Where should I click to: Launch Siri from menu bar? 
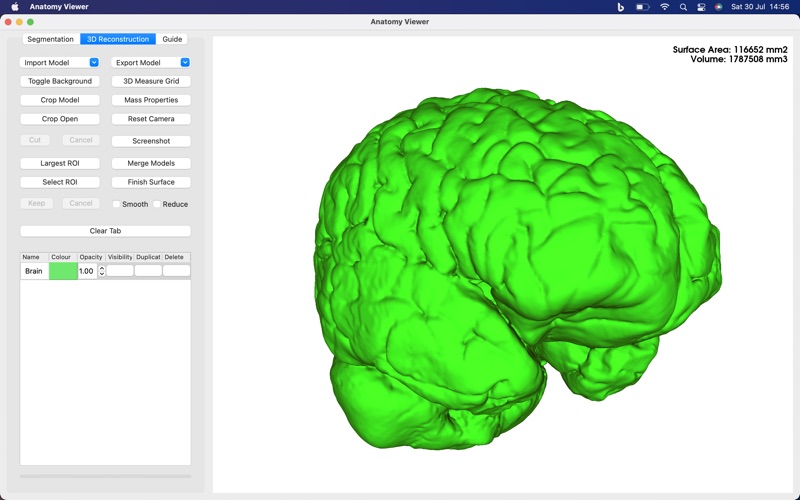pyautogui.click(x=718, y=7)
